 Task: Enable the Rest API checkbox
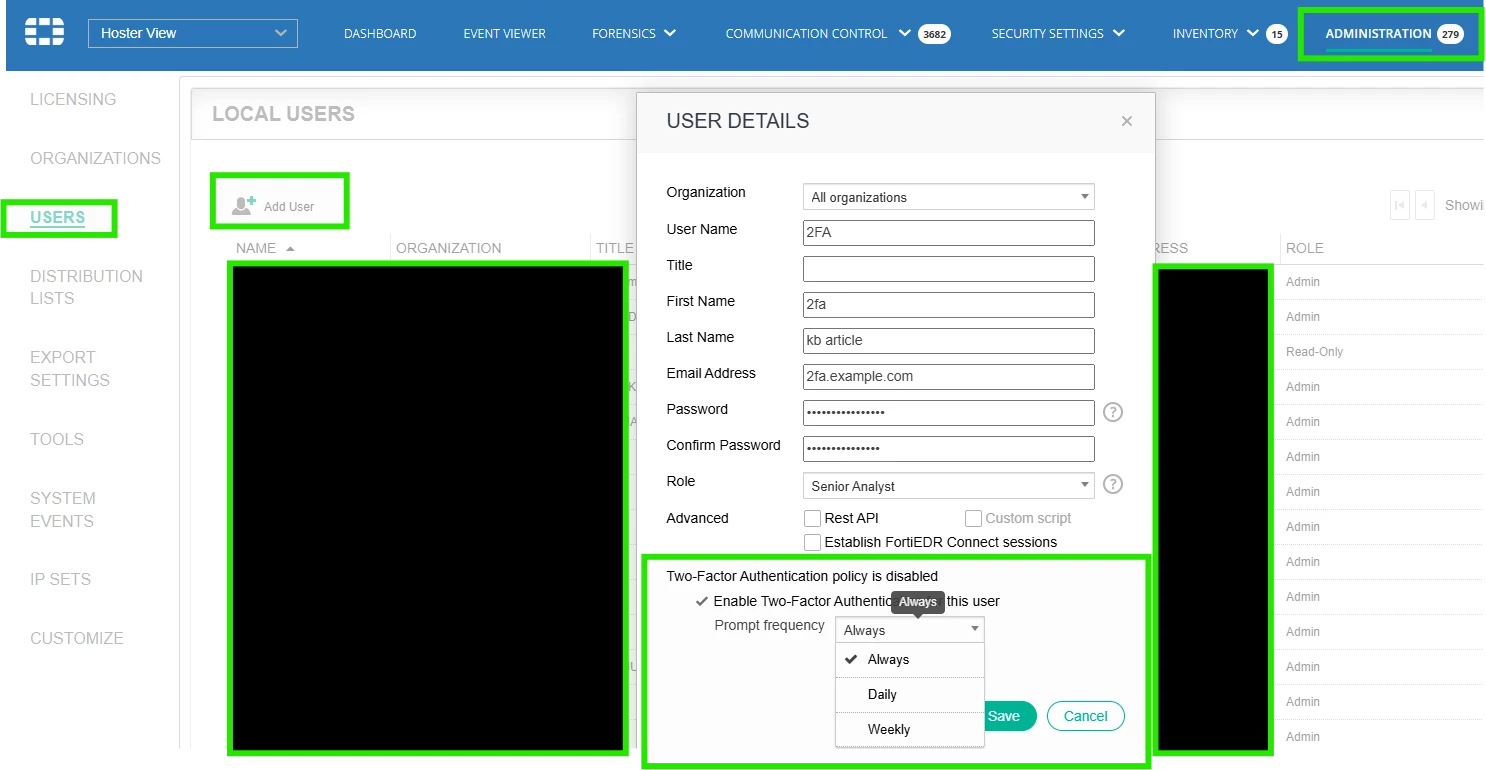812,518
